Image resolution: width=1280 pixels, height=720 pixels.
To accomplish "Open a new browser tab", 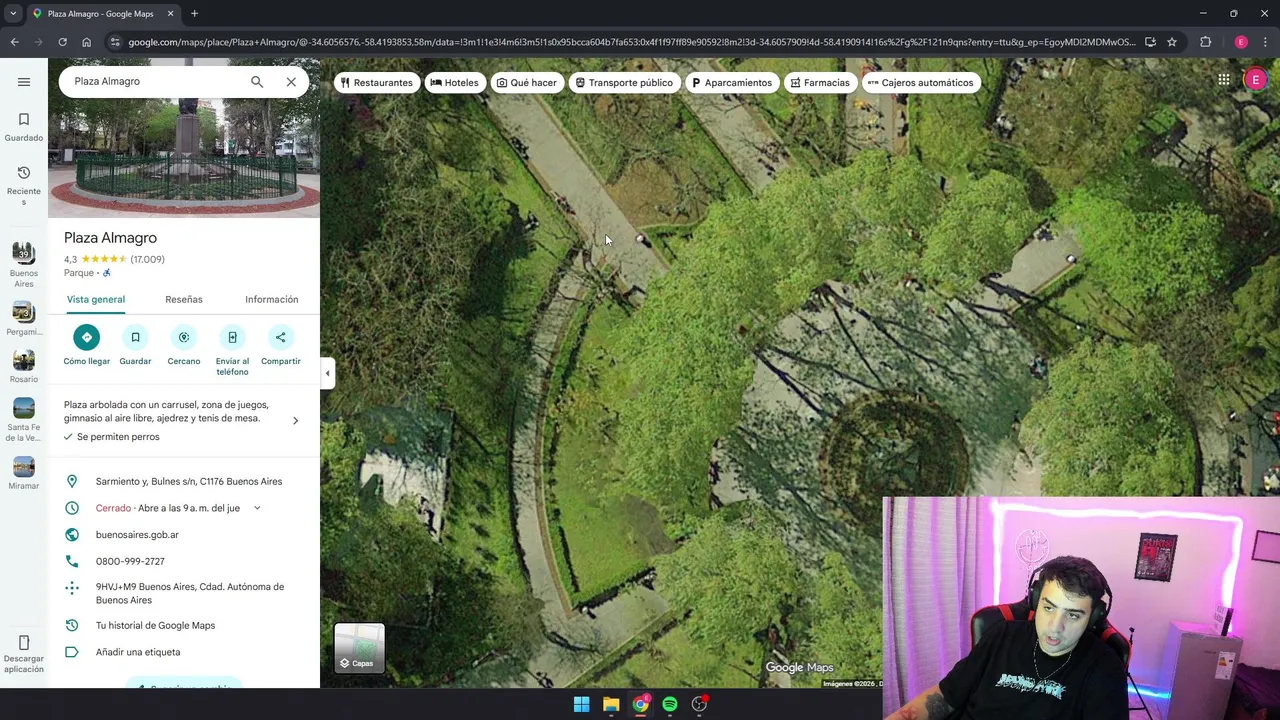I will (x=194, y=13).
